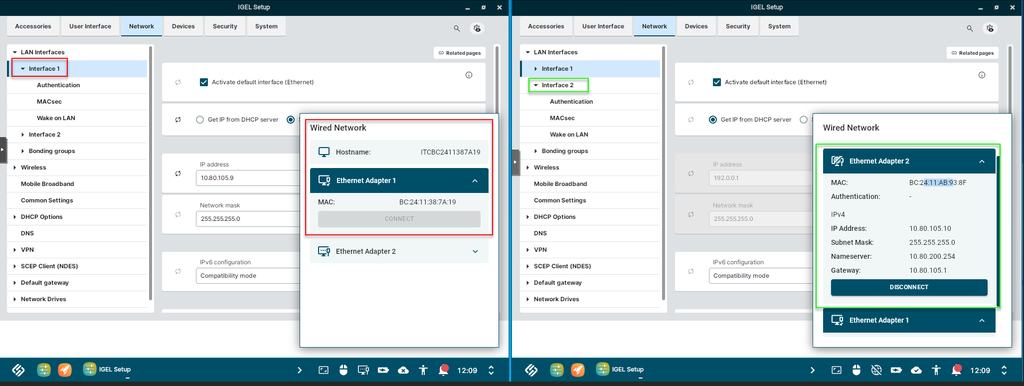Viewport: 1024px width, 386px height.
Task: Click the disconnected network tray icon, right taskbar
Action: tap(877, 370)
